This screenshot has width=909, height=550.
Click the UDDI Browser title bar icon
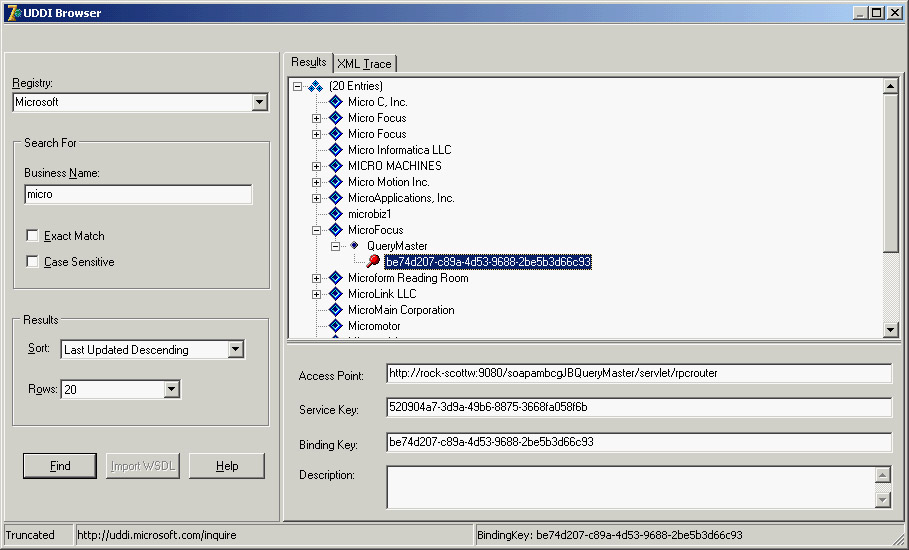pyautogui.click(x=12, y=12)
